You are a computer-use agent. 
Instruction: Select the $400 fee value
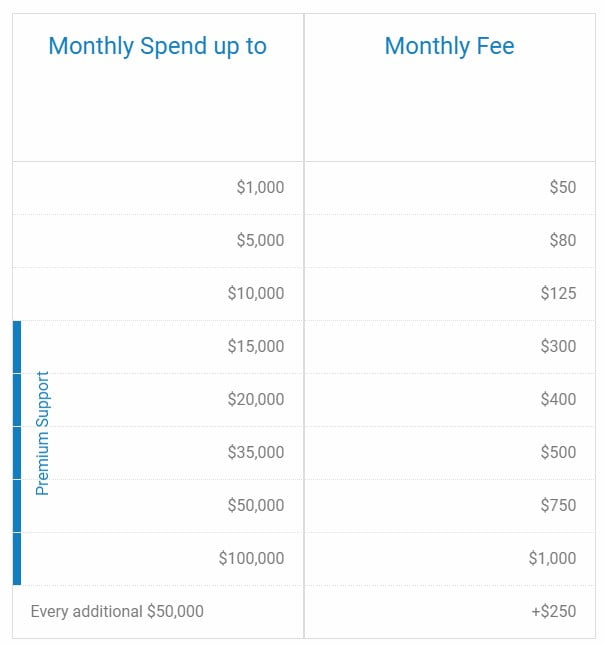(558, 399)
